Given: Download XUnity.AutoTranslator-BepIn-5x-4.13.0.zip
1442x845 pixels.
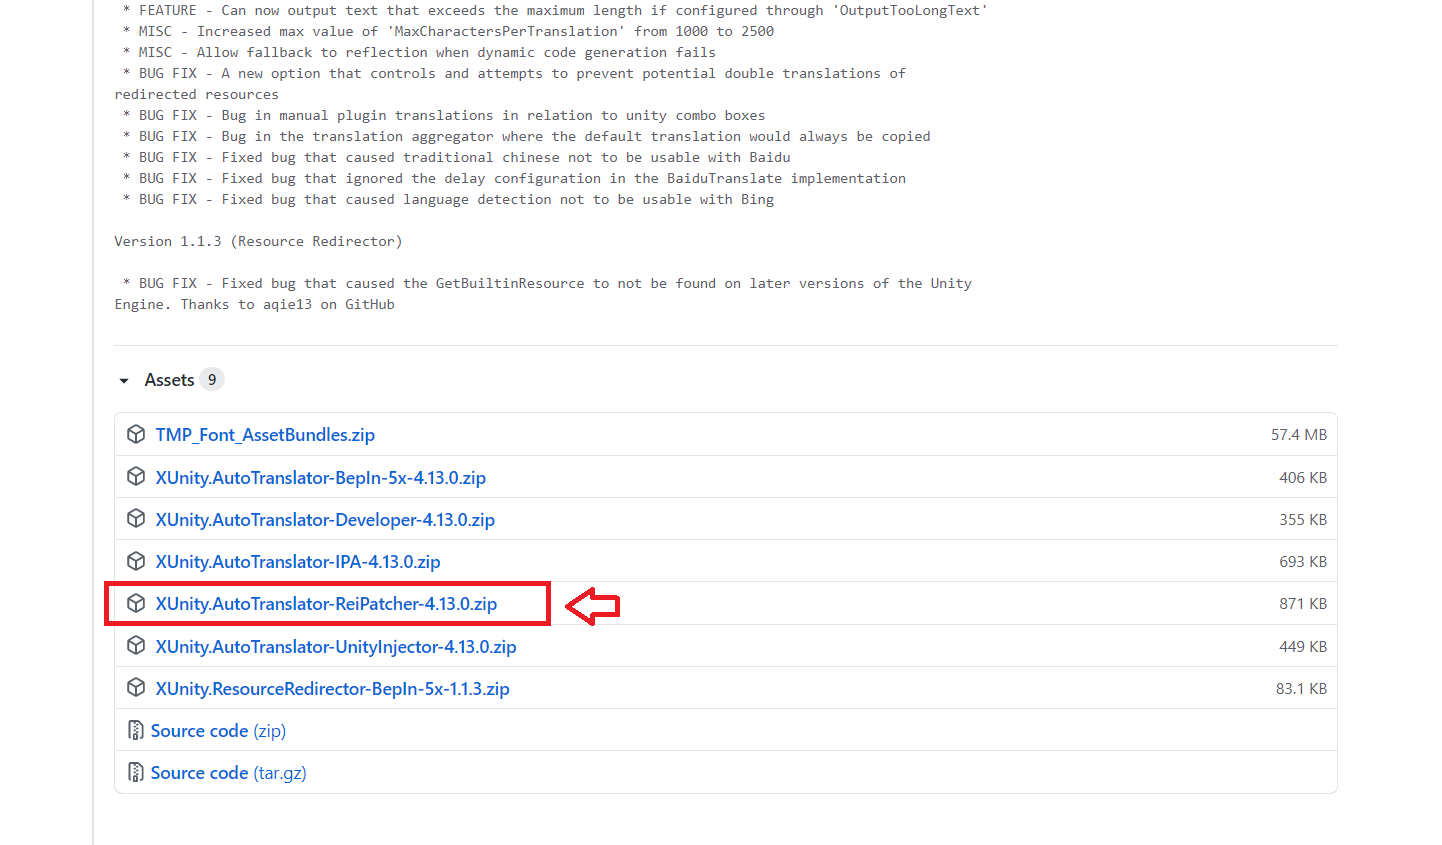Looking at the screenshot, I should (321, 478).
